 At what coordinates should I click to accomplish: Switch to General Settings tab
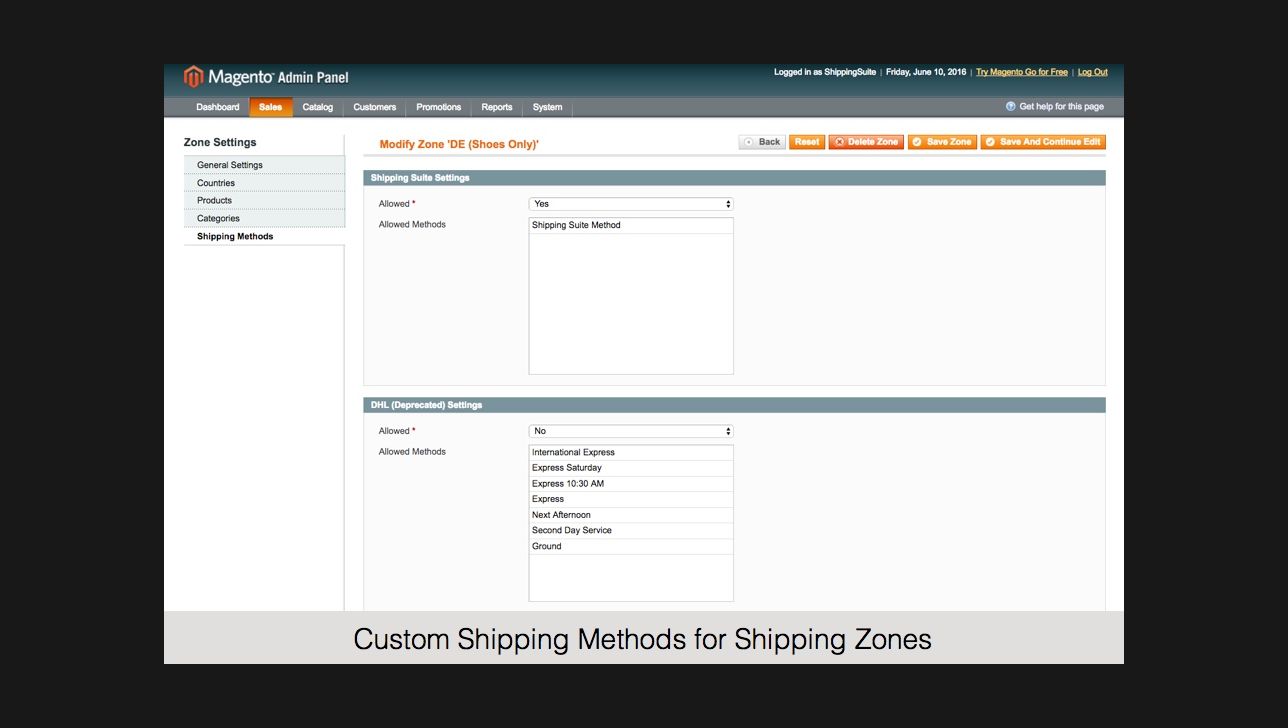click(230, 165)
